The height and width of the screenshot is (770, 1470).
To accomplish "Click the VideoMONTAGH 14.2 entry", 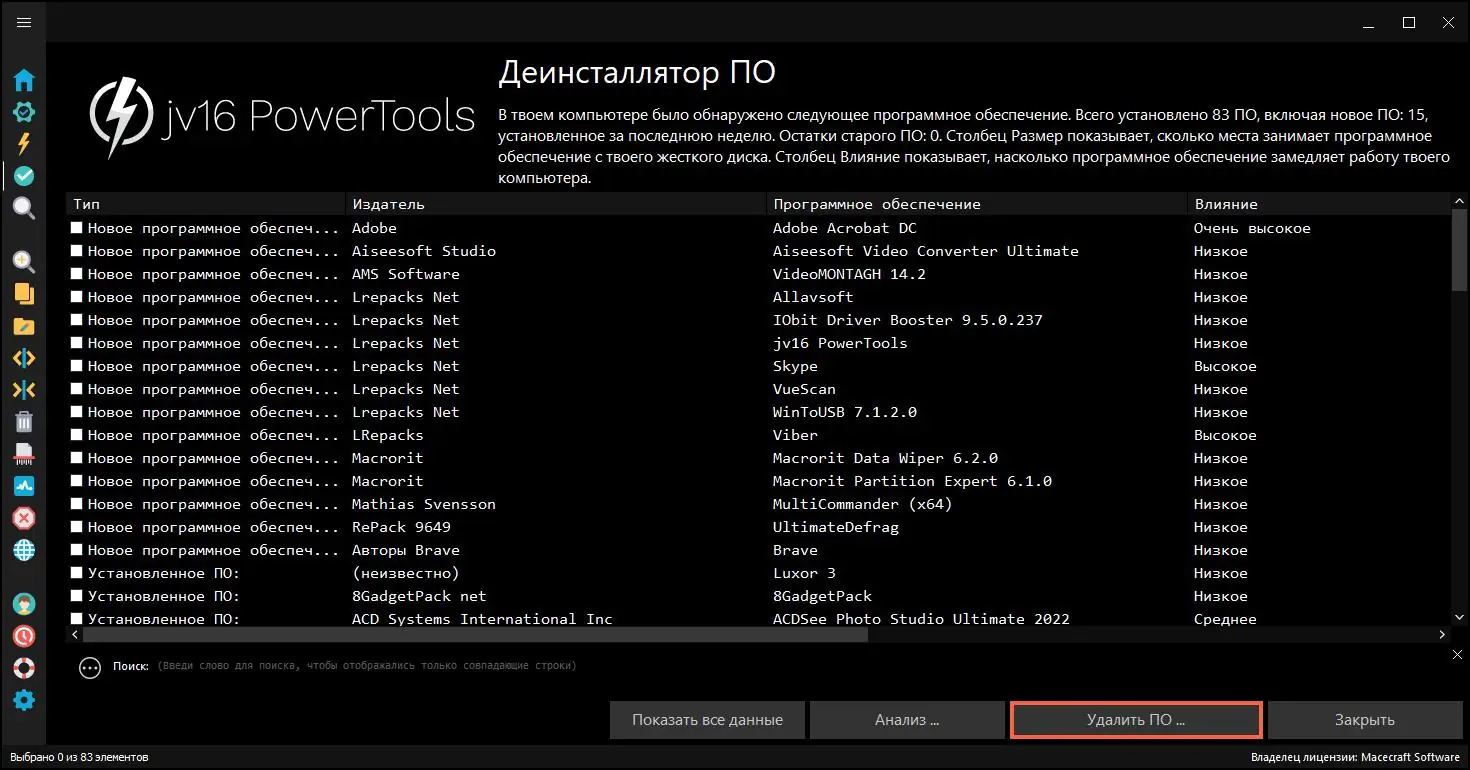I will [x=849, y=274].
